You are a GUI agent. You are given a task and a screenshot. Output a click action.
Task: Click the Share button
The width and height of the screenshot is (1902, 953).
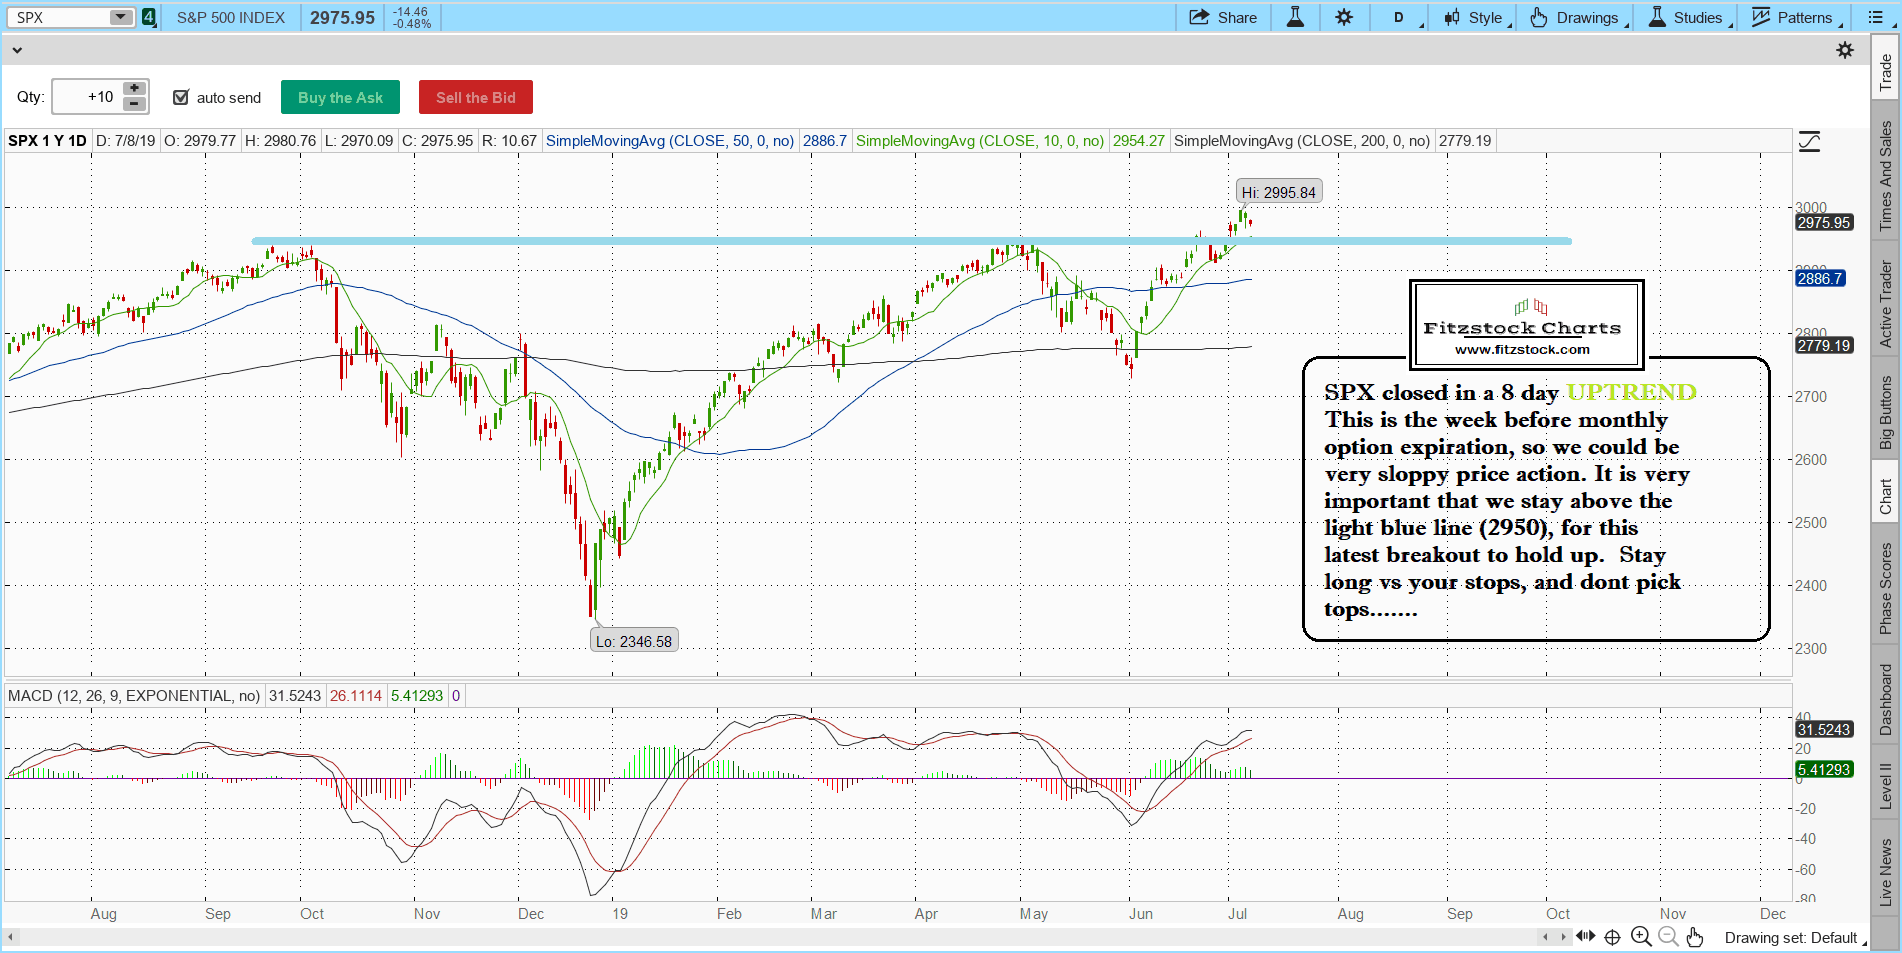1222,17
